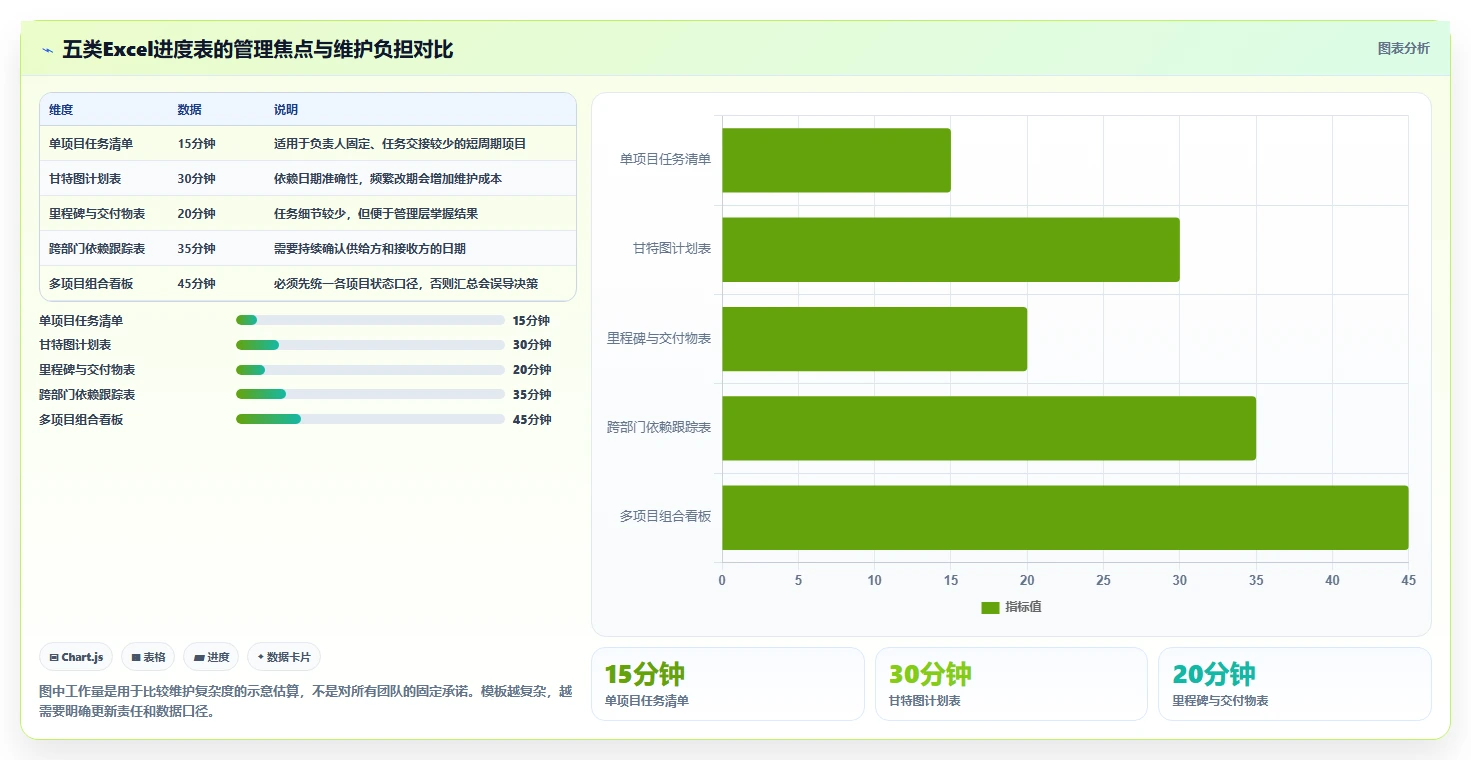Screen dimensions: 1471x760
Task: Click the 45分钟 value beside the progress bars
Action: click(532, 420)
